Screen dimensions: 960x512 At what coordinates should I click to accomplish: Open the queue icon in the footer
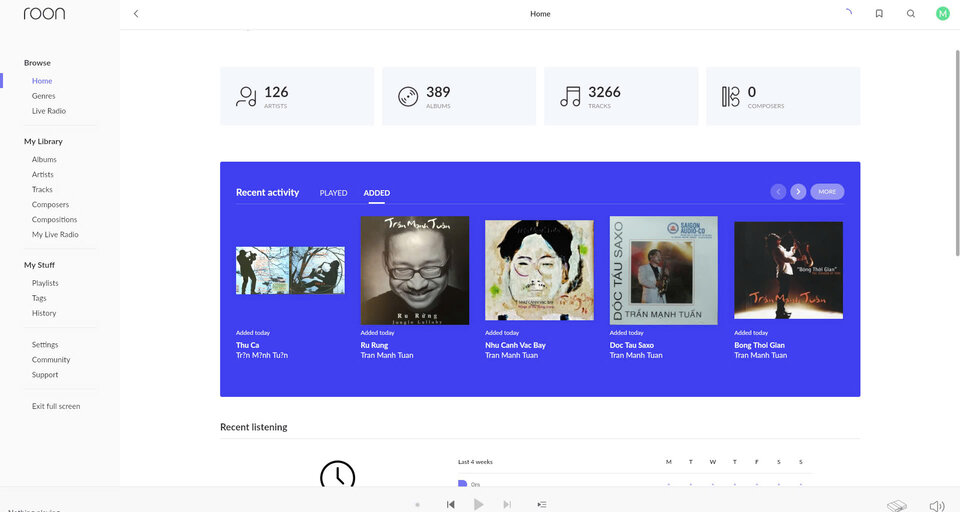point(542,504)
